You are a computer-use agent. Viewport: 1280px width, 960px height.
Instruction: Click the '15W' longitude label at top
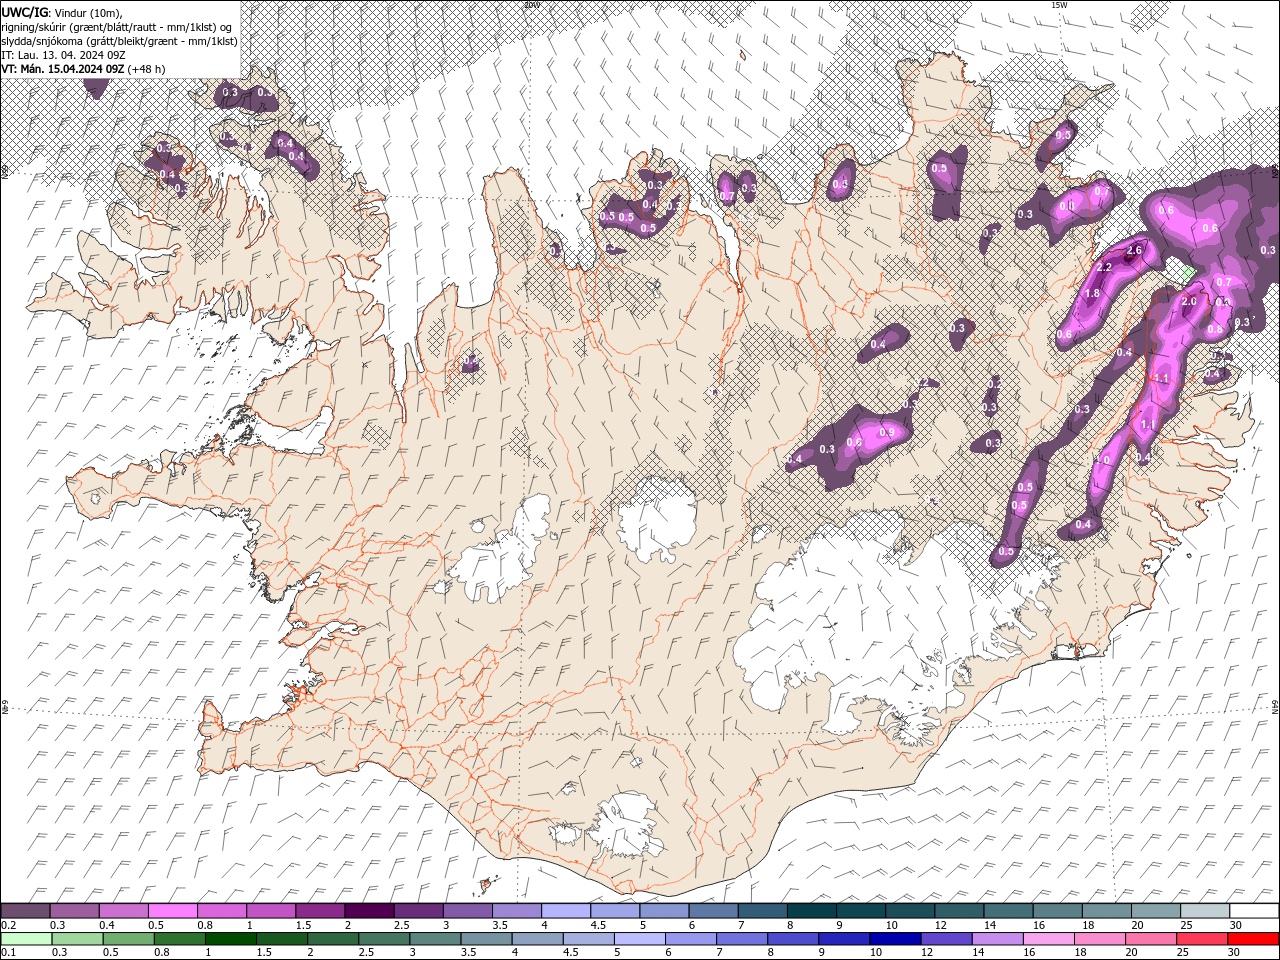1059,5
